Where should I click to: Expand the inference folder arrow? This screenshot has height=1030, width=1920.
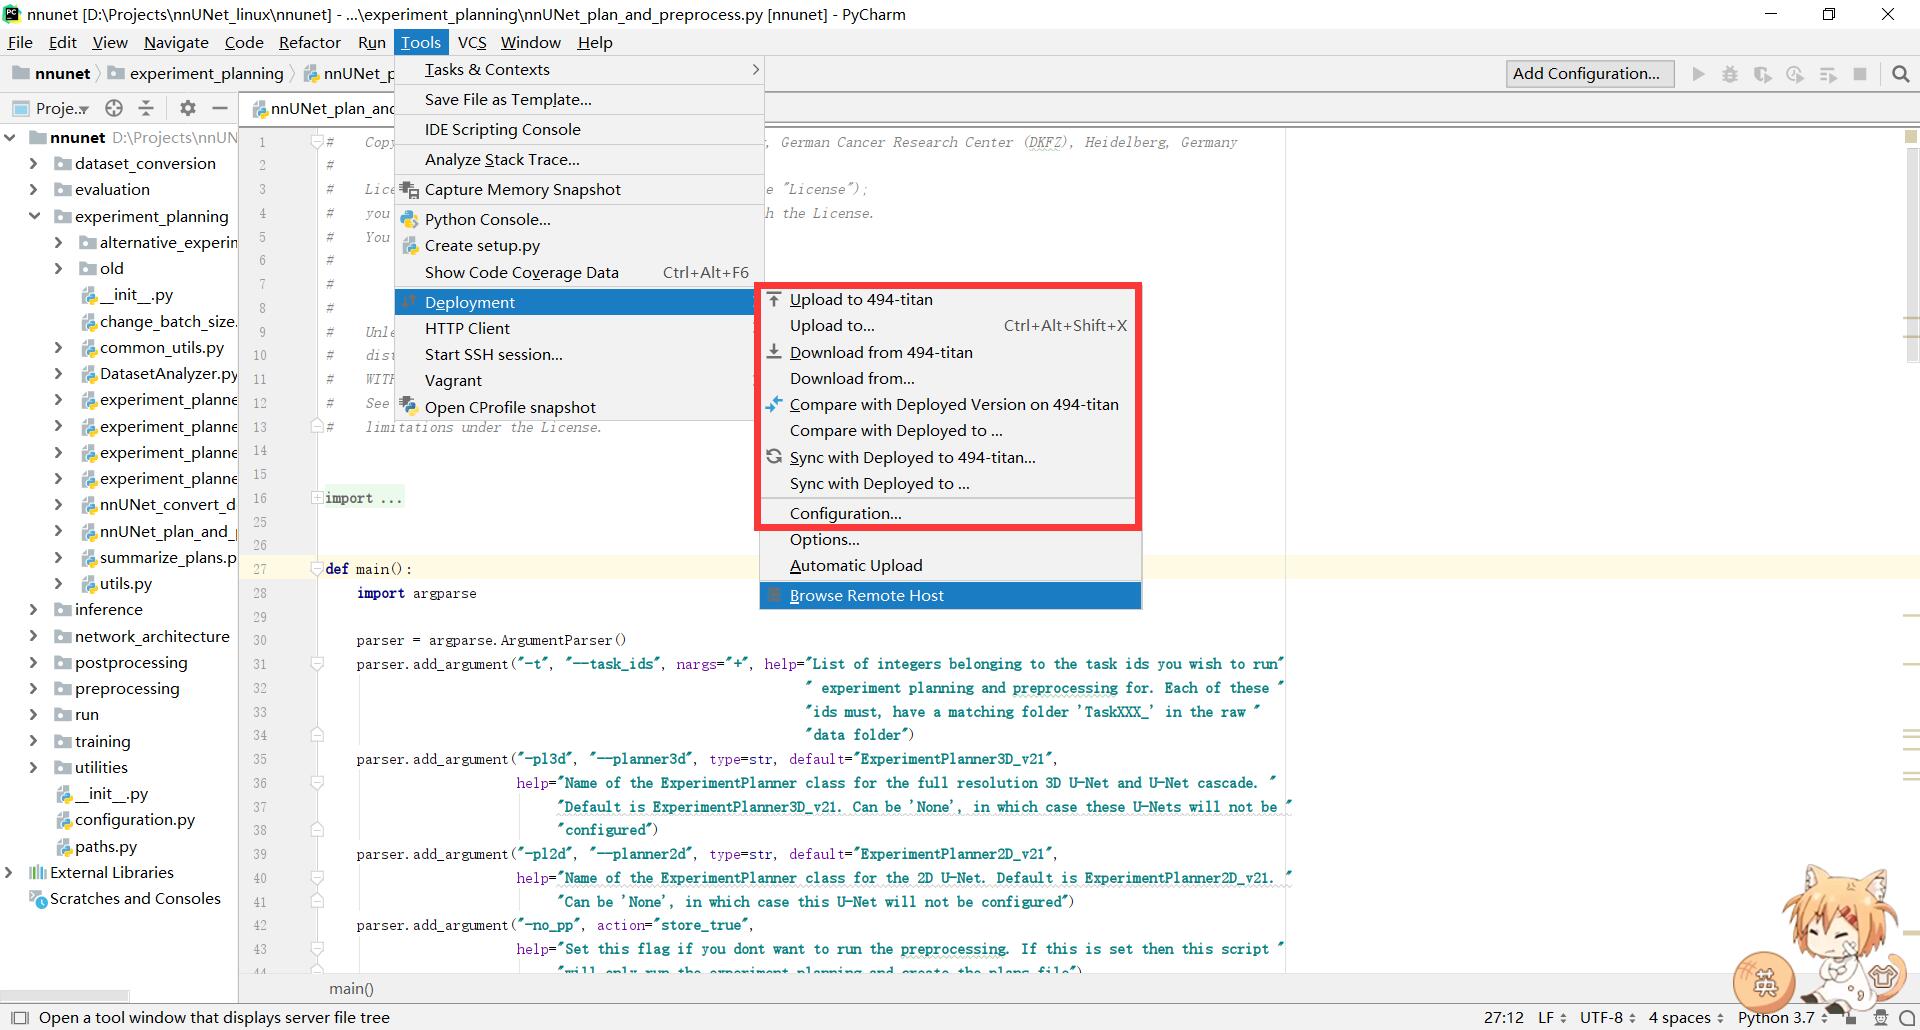34,609
